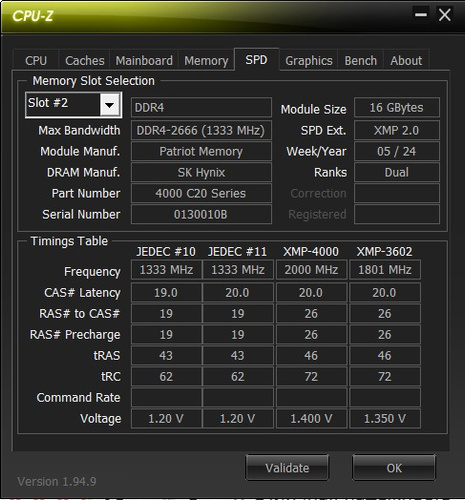Click the XMP-4000 frequency cell 2000 MHz
The width and height of the screenshot is (465, 500).
point(311,270)
